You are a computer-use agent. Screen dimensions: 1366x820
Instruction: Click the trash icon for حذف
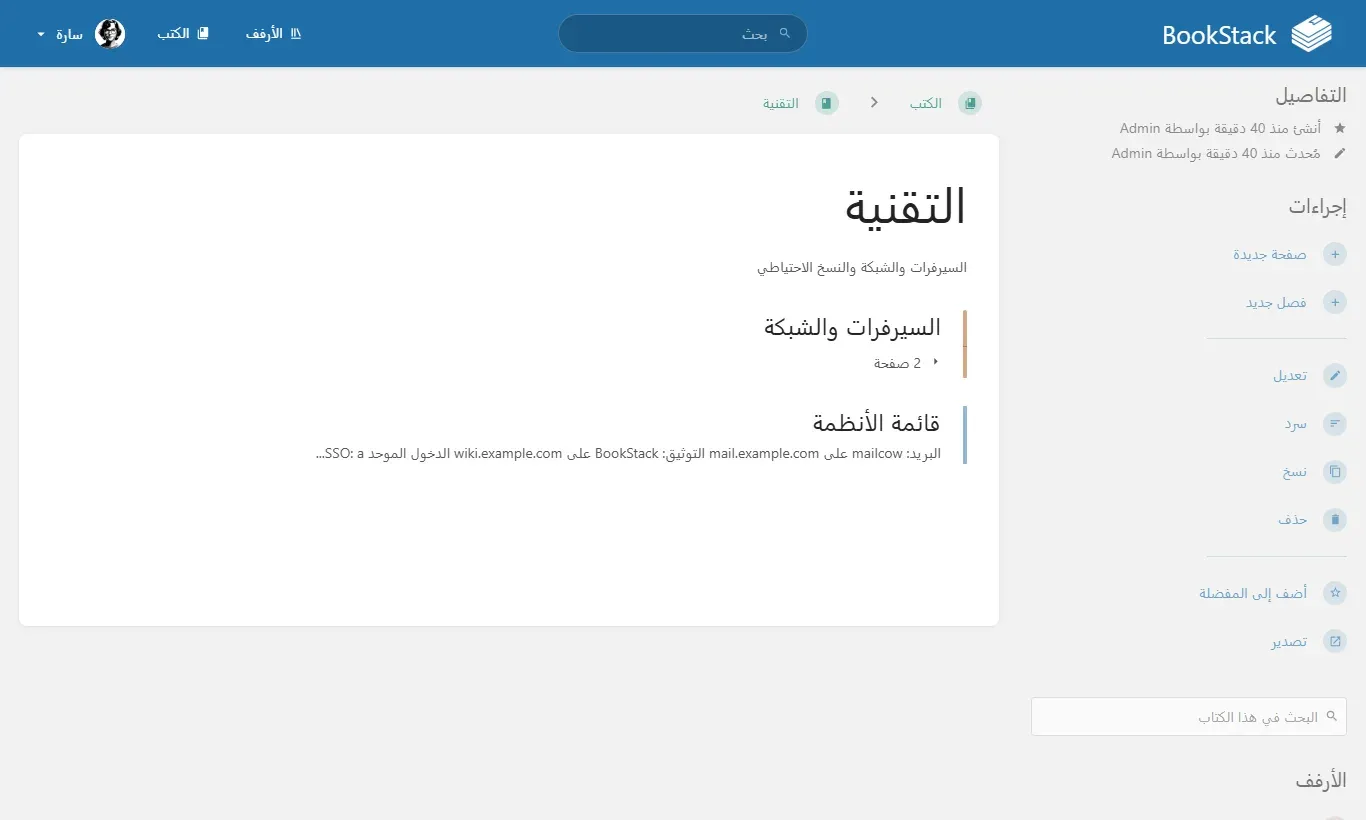[1334, 520]
